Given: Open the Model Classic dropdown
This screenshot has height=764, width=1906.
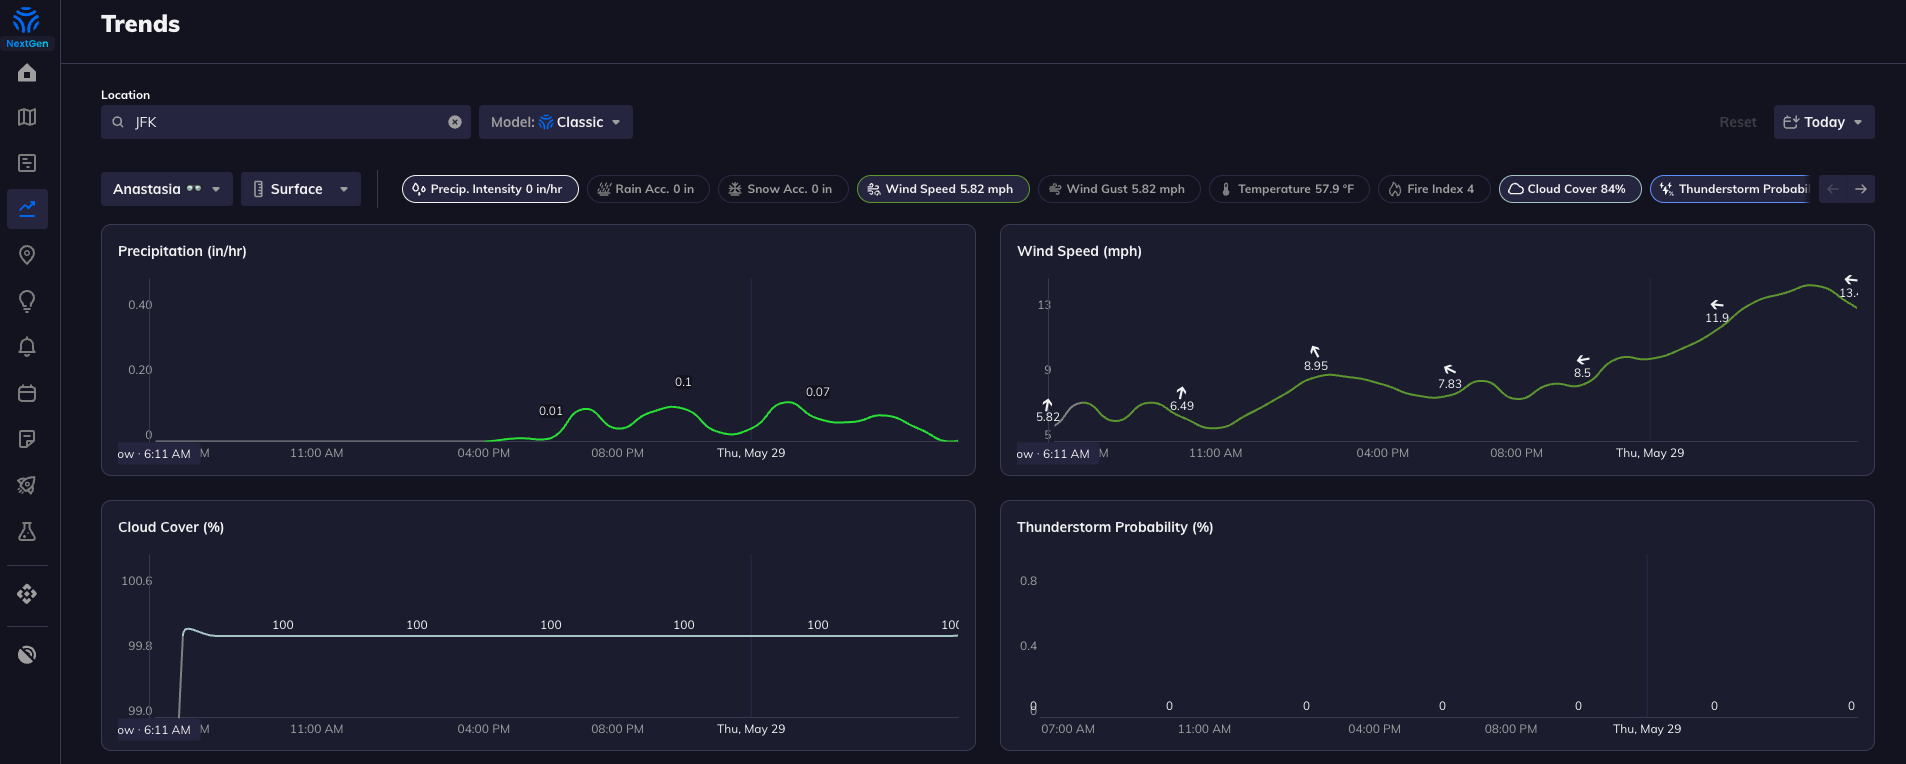Looking at the screenshot, I should (x=555, y=122).
